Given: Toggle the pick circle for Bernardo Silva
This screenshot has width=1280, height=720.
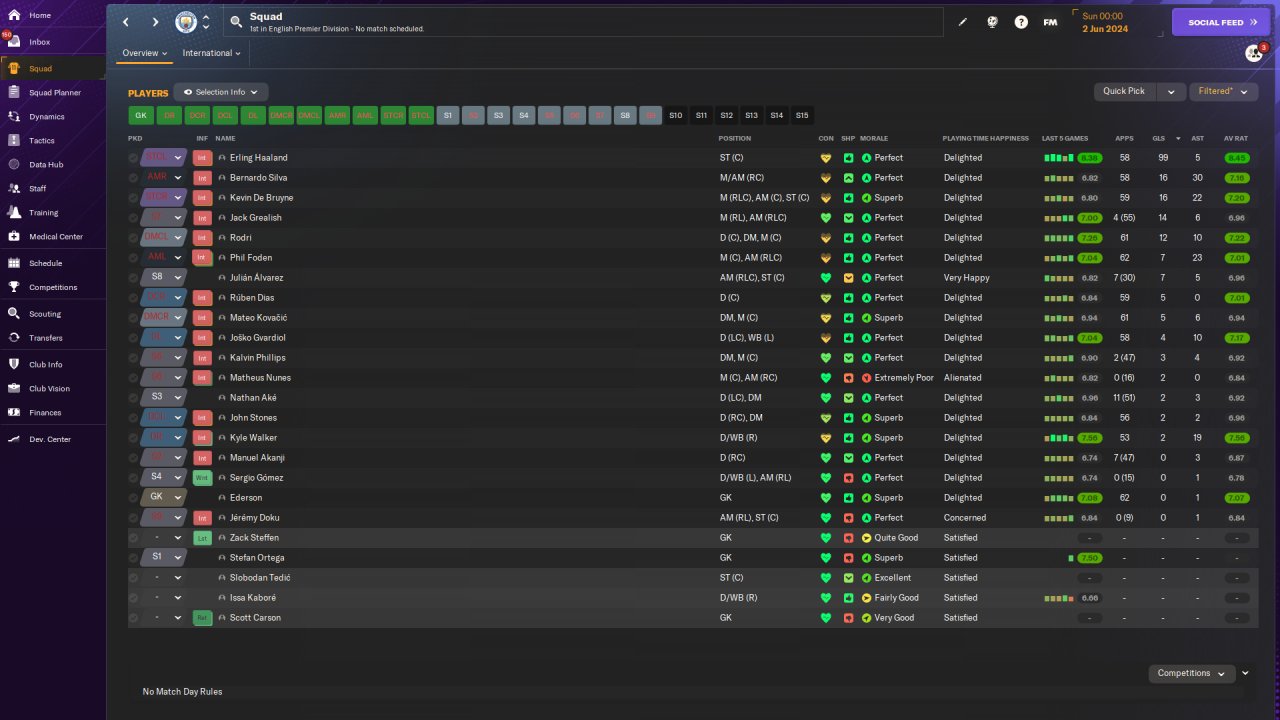Looking at the screenshot, I should coord(134,178).
